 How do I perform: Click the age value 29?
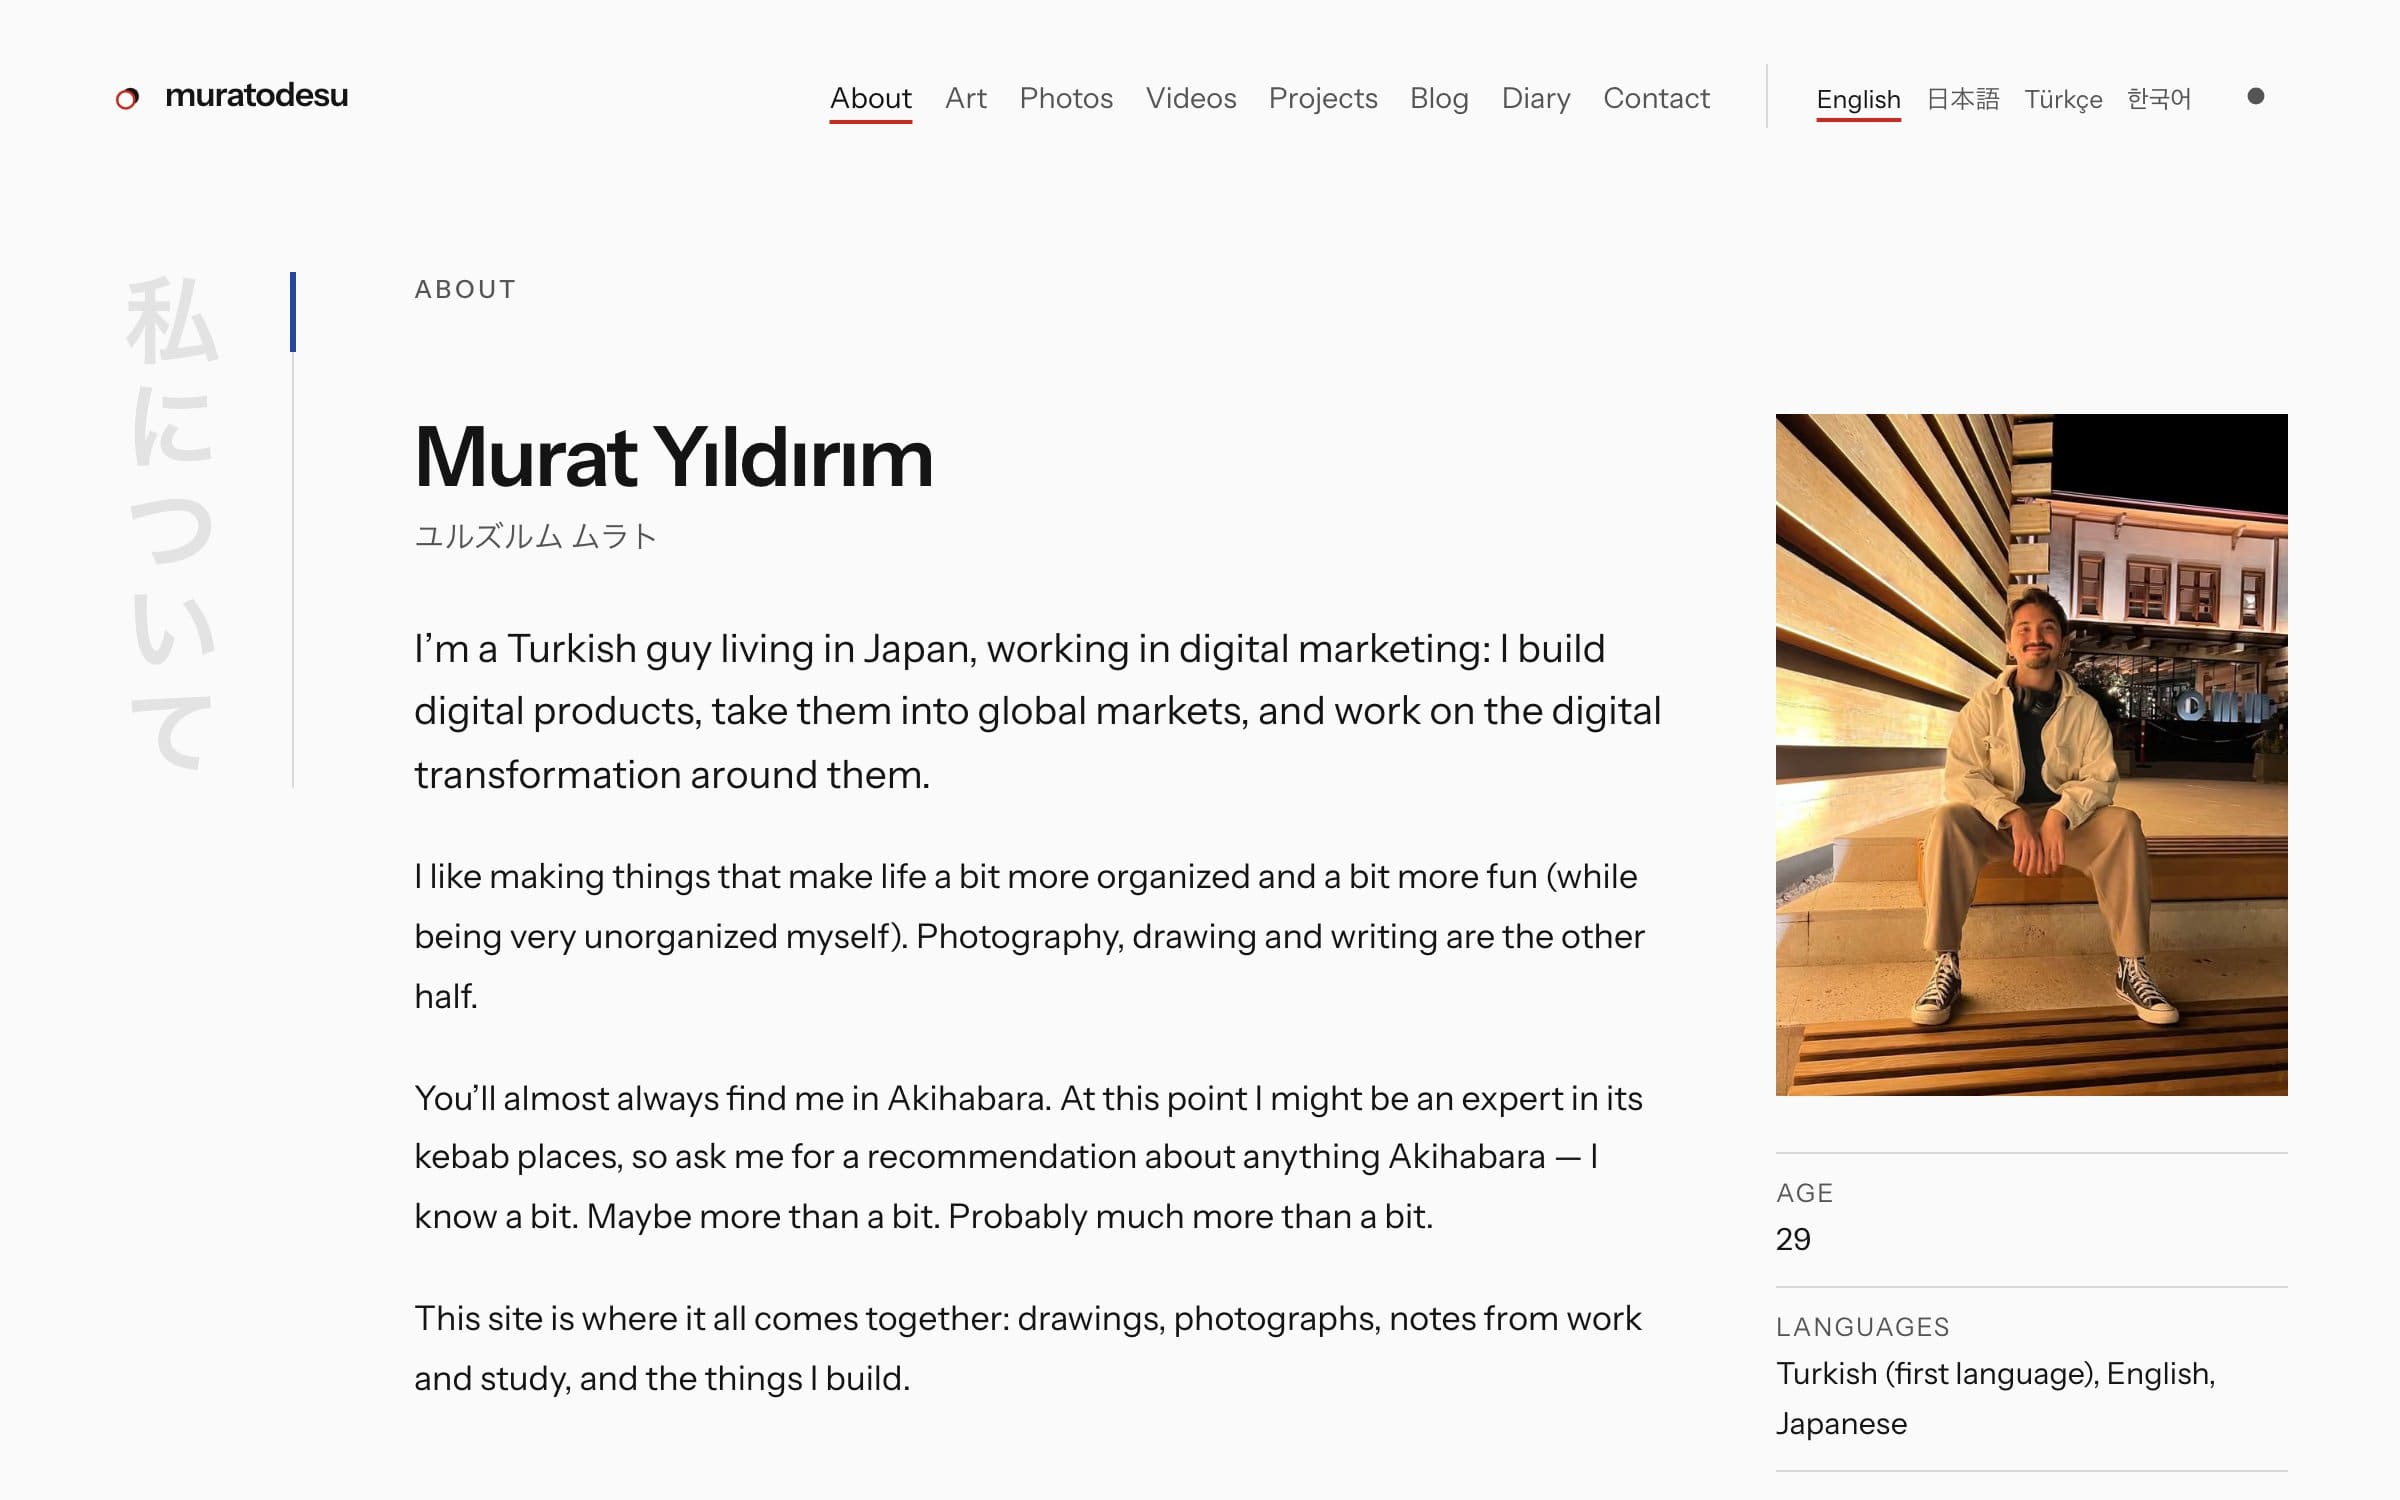coord(1793,1239)
